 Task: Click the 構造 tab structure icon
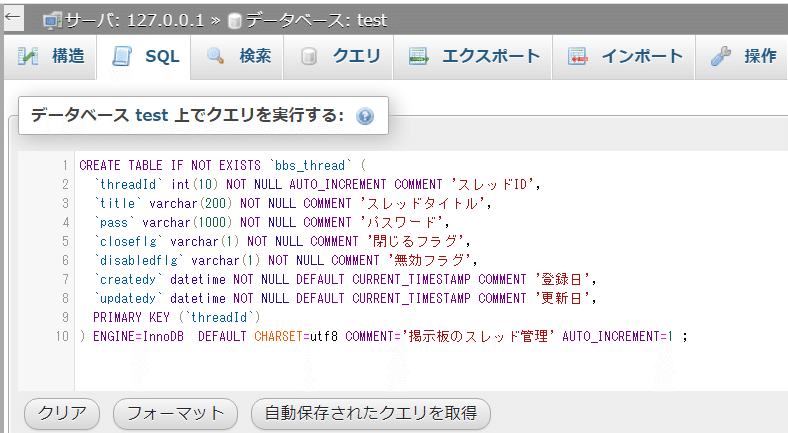28,56
